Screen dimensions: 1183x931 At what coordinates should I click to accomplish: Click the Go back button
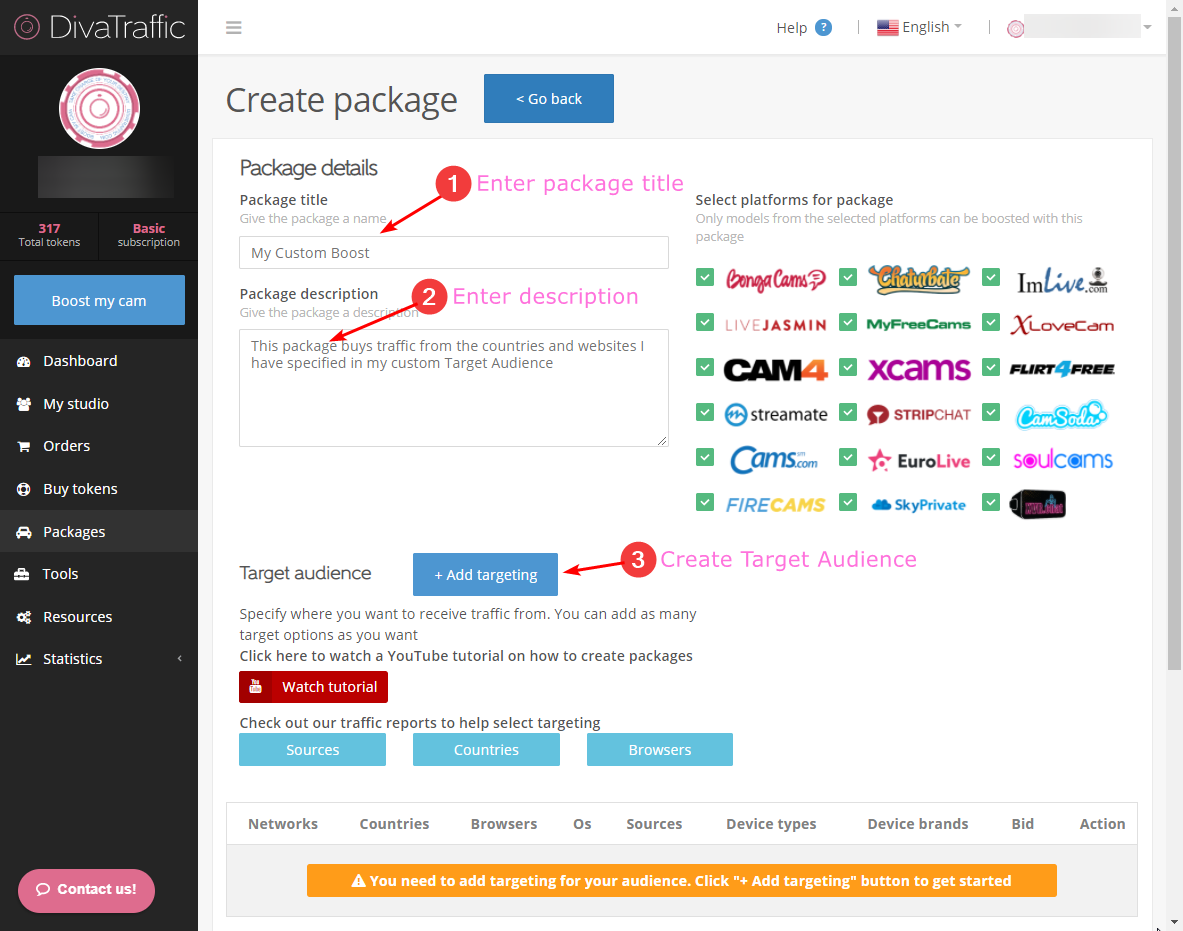(548, 99)
